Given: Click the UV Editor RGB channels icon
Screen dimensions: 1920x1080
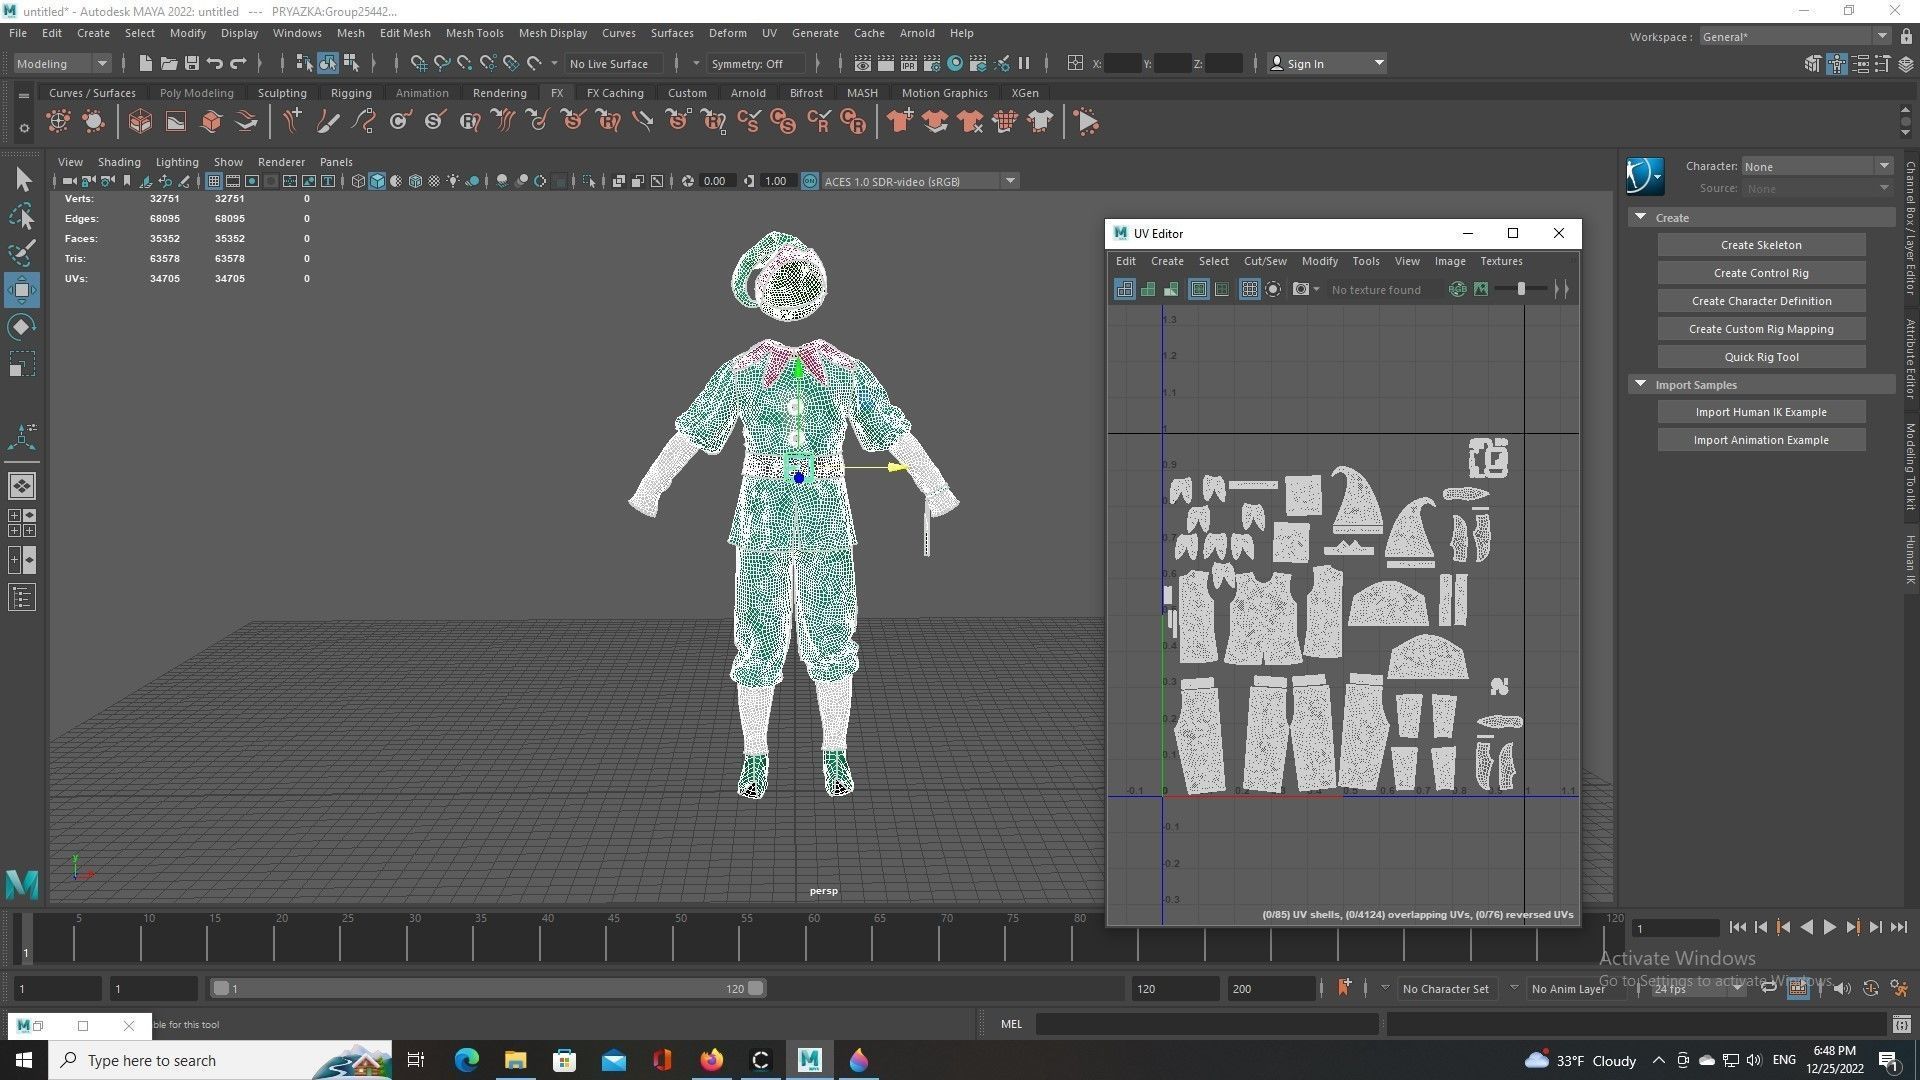Looking at the screenshot, I should tap(1457, 289).
